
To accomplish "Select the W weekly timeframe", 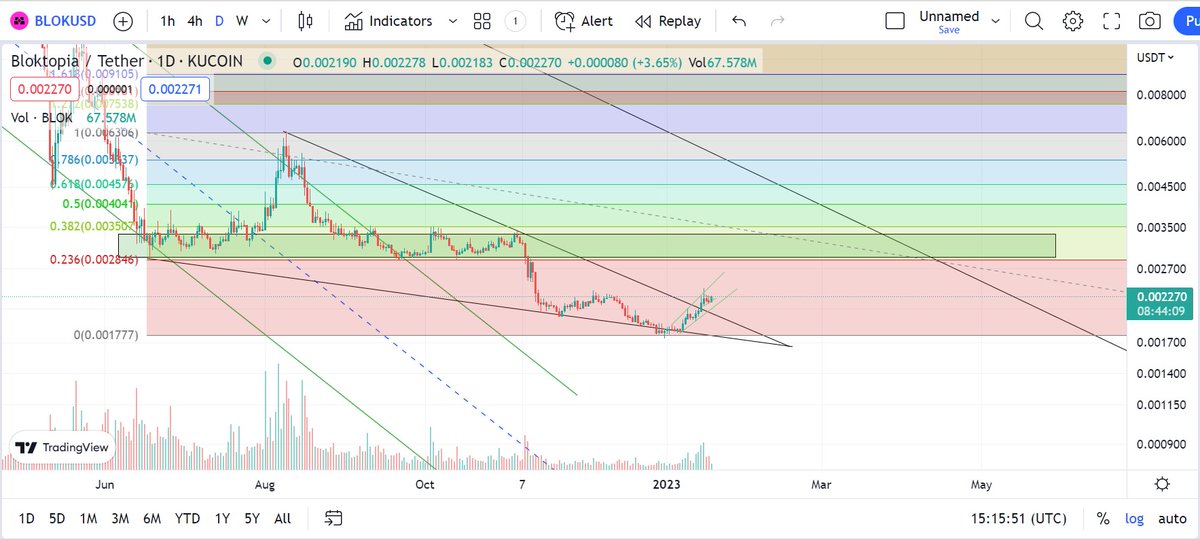I will click(x=242, y=21).
